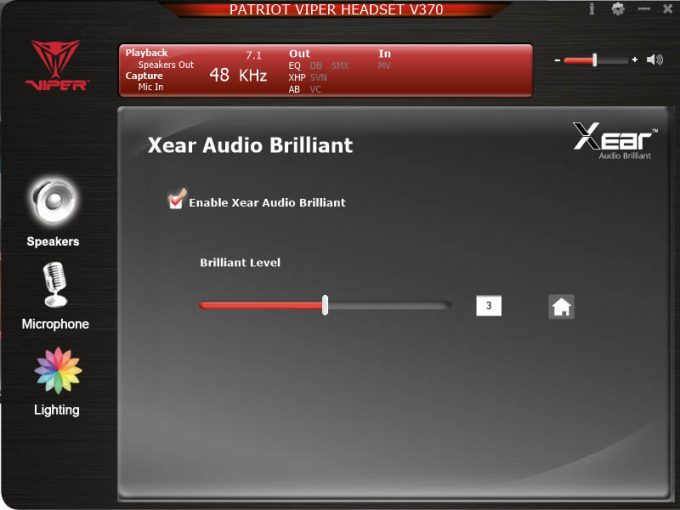Decrease volume with the minus sign
680x510 pixels.
pos(557,60)
